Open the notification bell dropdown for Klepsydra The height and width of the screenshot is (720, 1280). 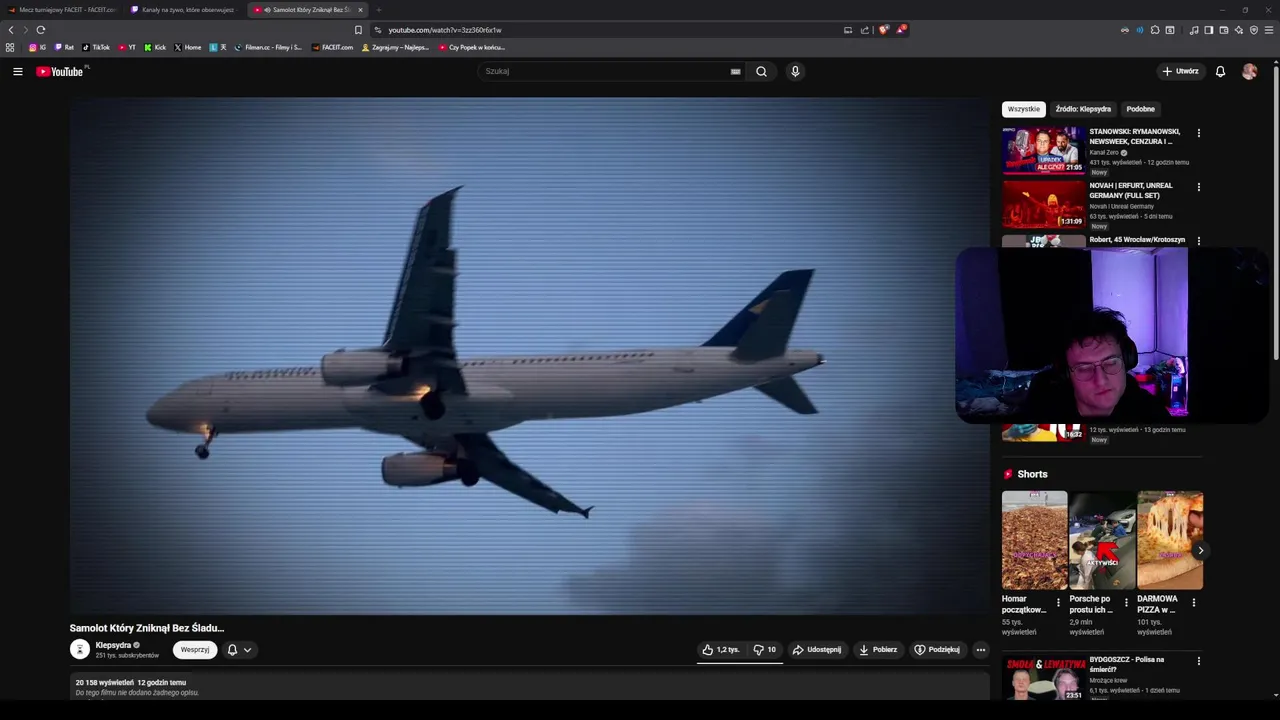pyautogui.click(x=239, y=650)
